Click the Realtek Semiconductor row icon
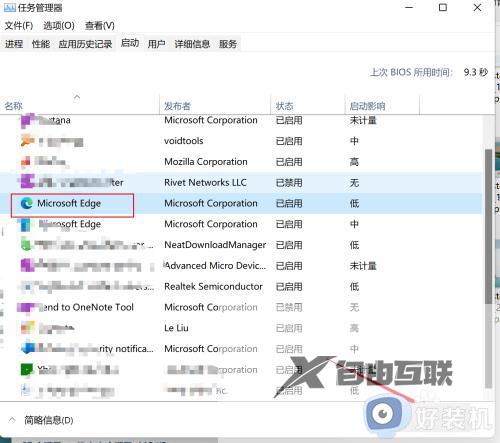500x443 pixels. [x=27, y=286]
